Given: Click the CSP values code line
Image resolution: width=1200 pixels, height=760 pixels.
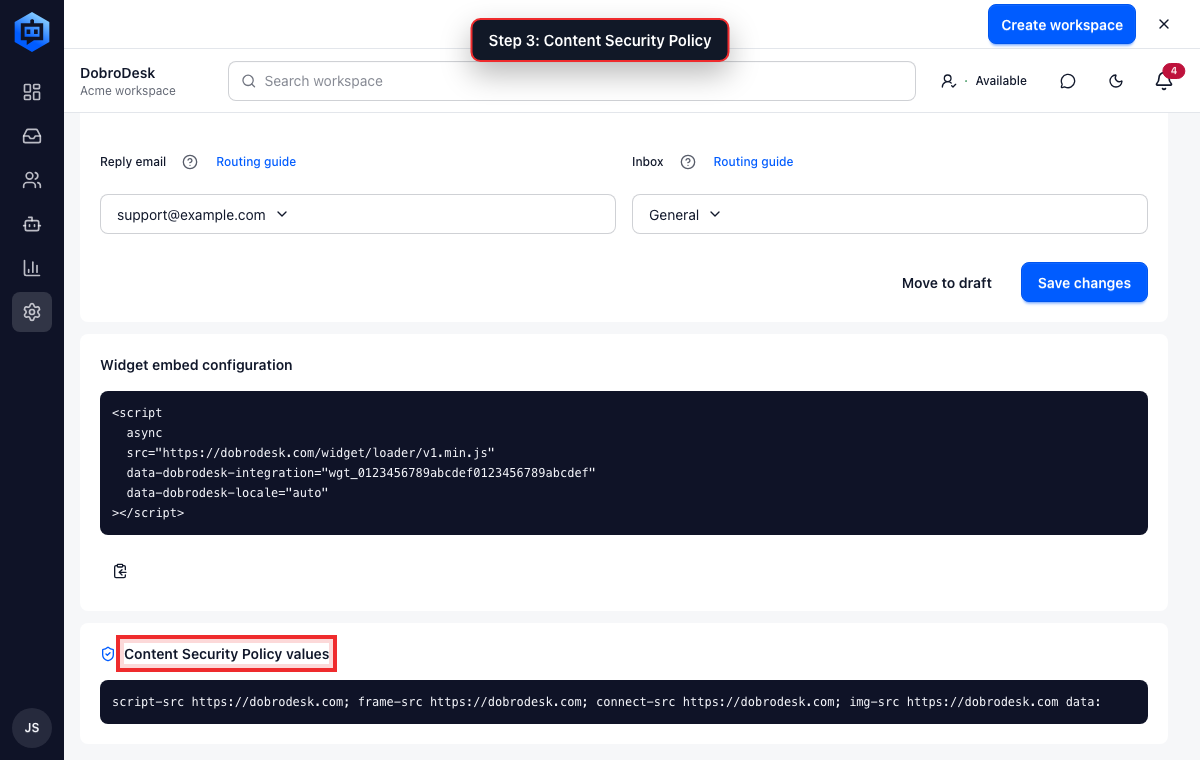Looking at the screenshot, I should (624, 702).
